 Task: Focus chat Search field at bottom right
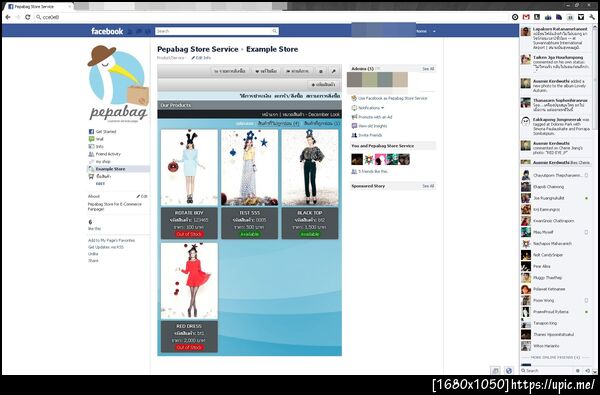click(546, 371)
